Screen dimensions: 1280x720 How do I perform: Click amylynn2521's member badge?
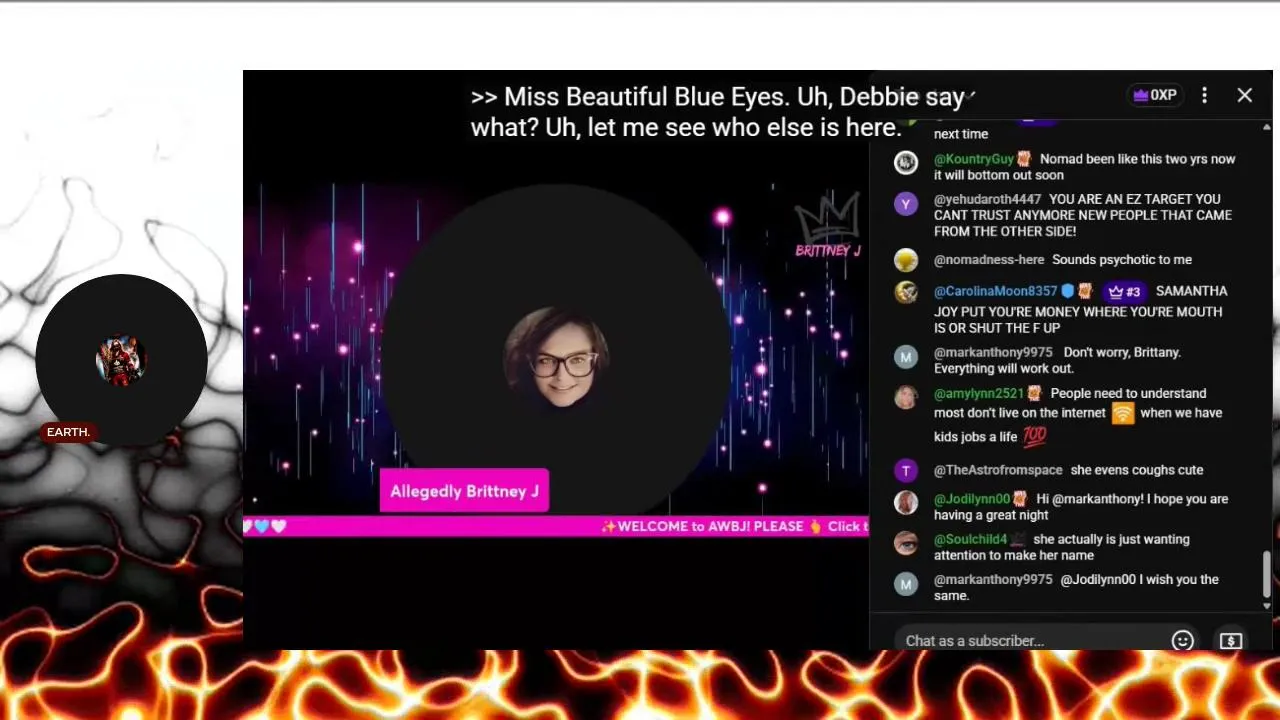[1034, 393]
